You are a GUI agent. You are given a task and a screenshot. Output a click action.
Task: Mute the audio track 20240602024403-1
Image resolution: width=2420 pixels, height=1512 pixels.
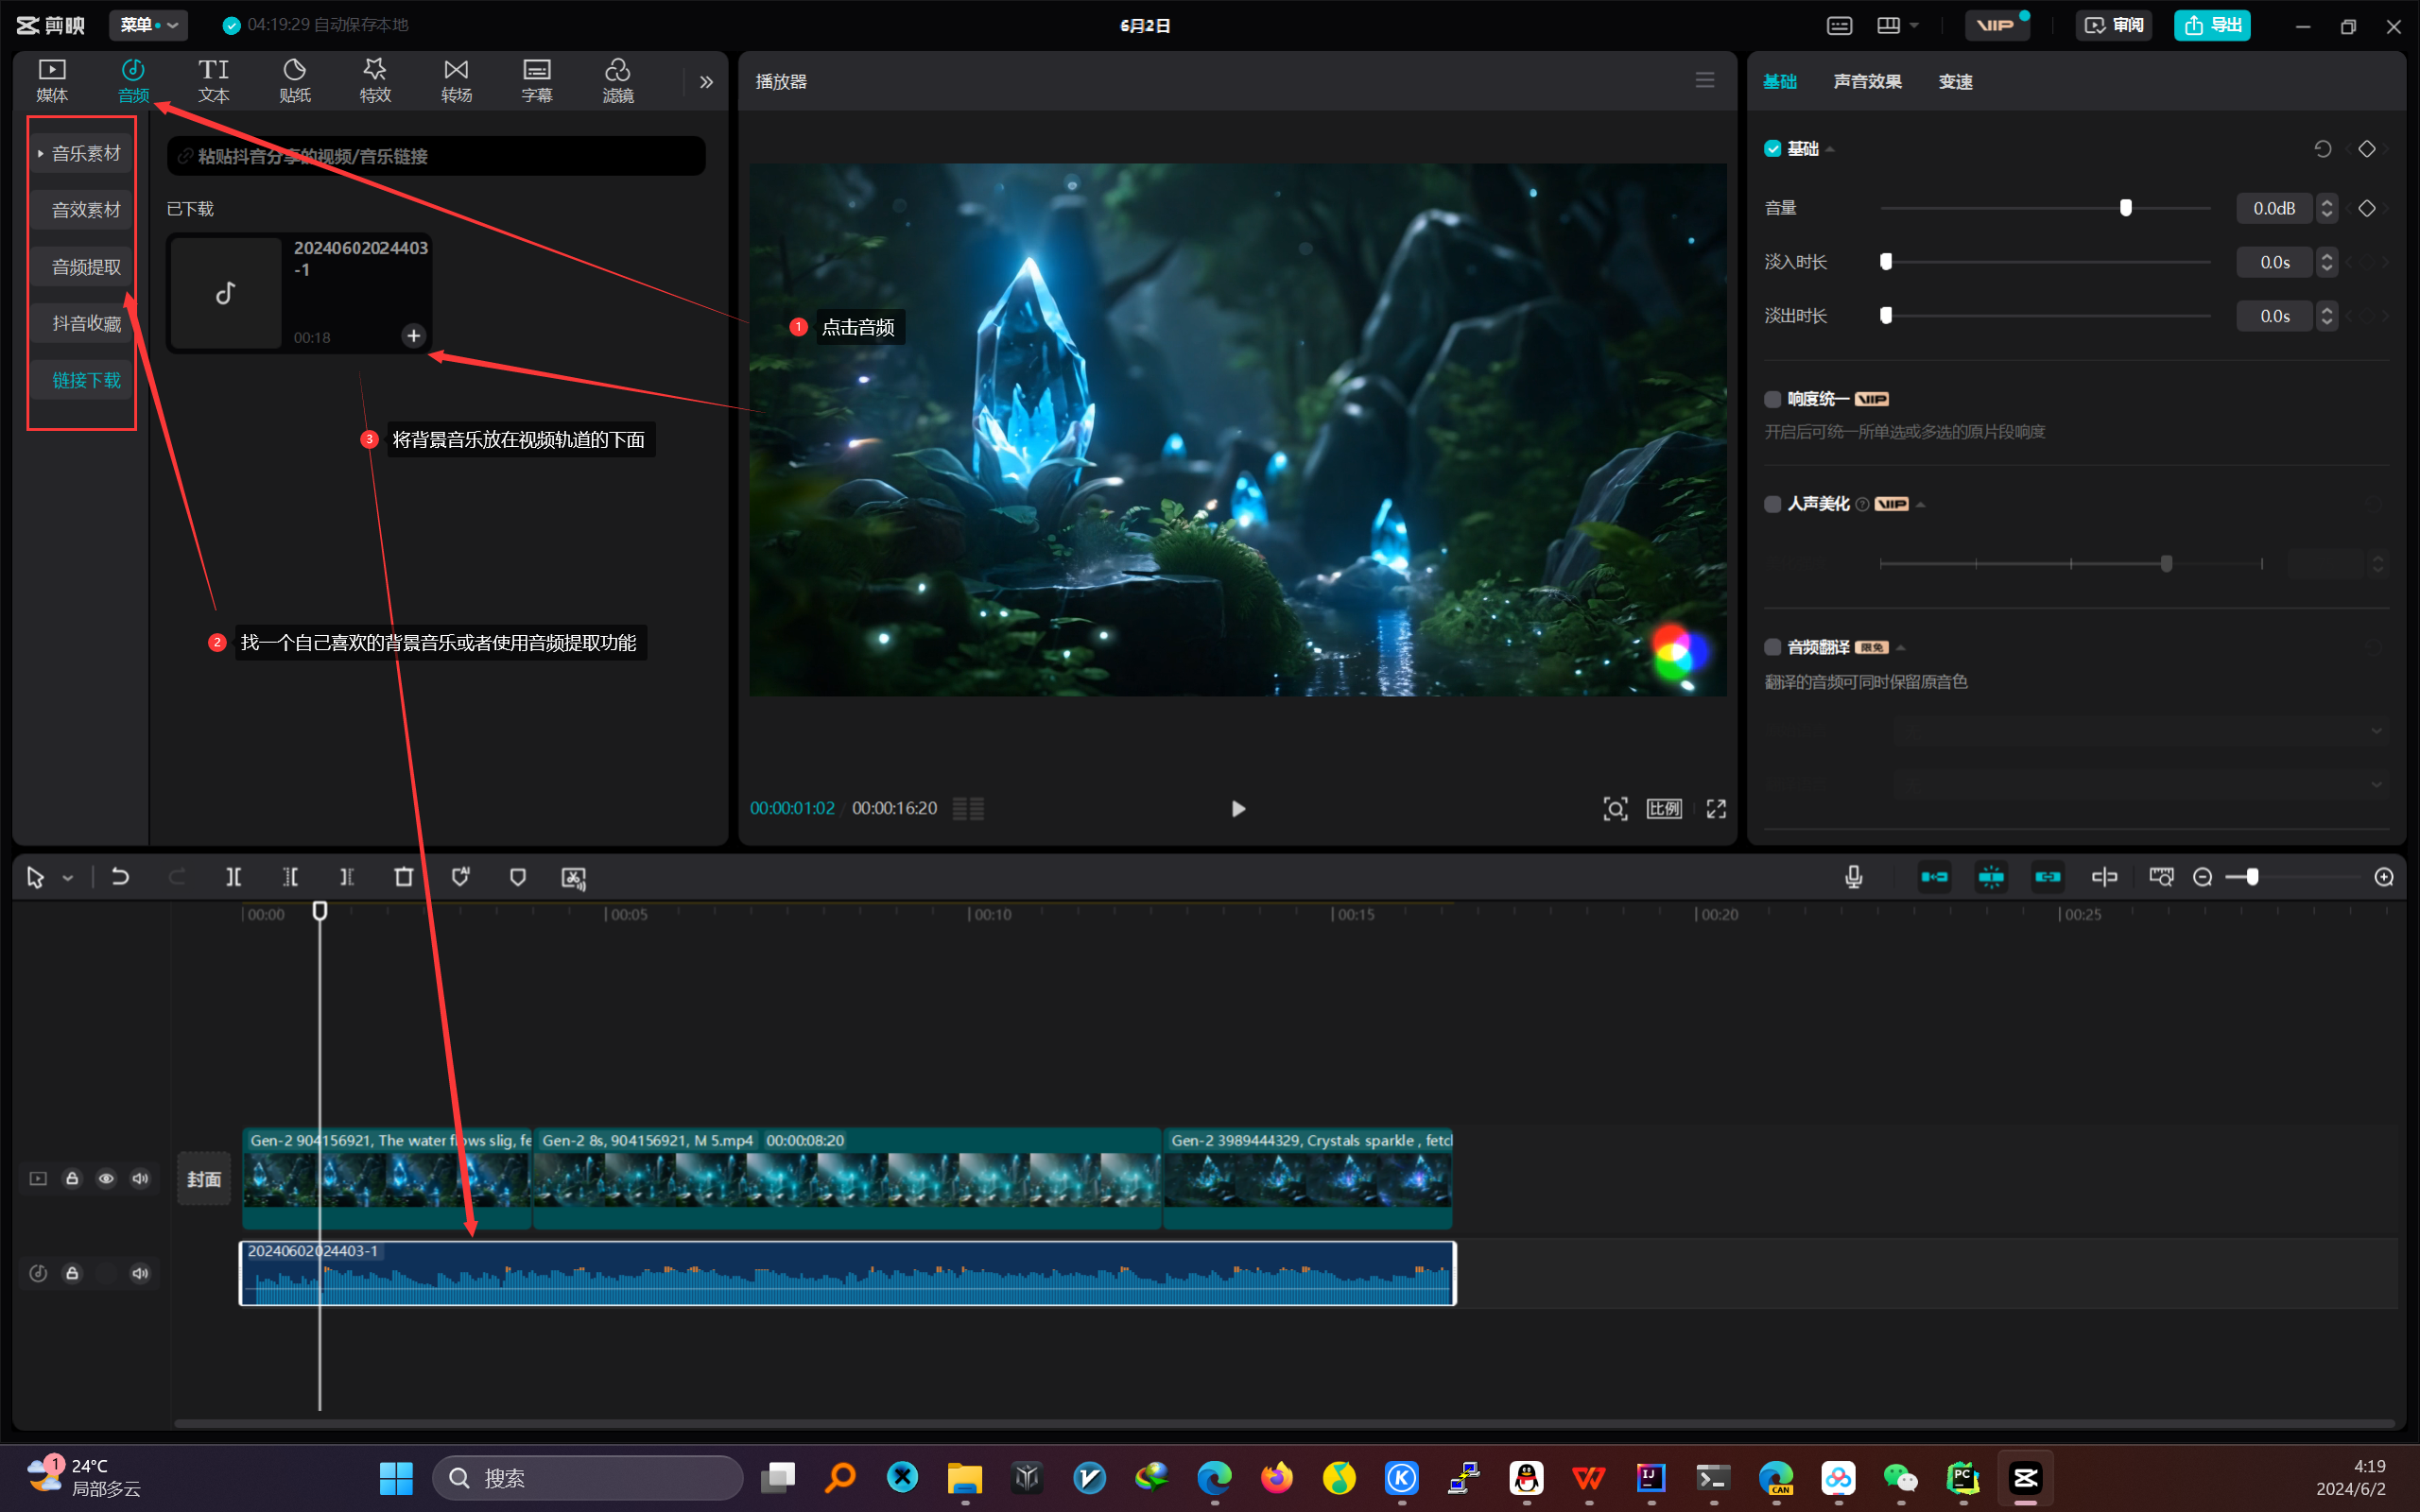pos(140,1273)
